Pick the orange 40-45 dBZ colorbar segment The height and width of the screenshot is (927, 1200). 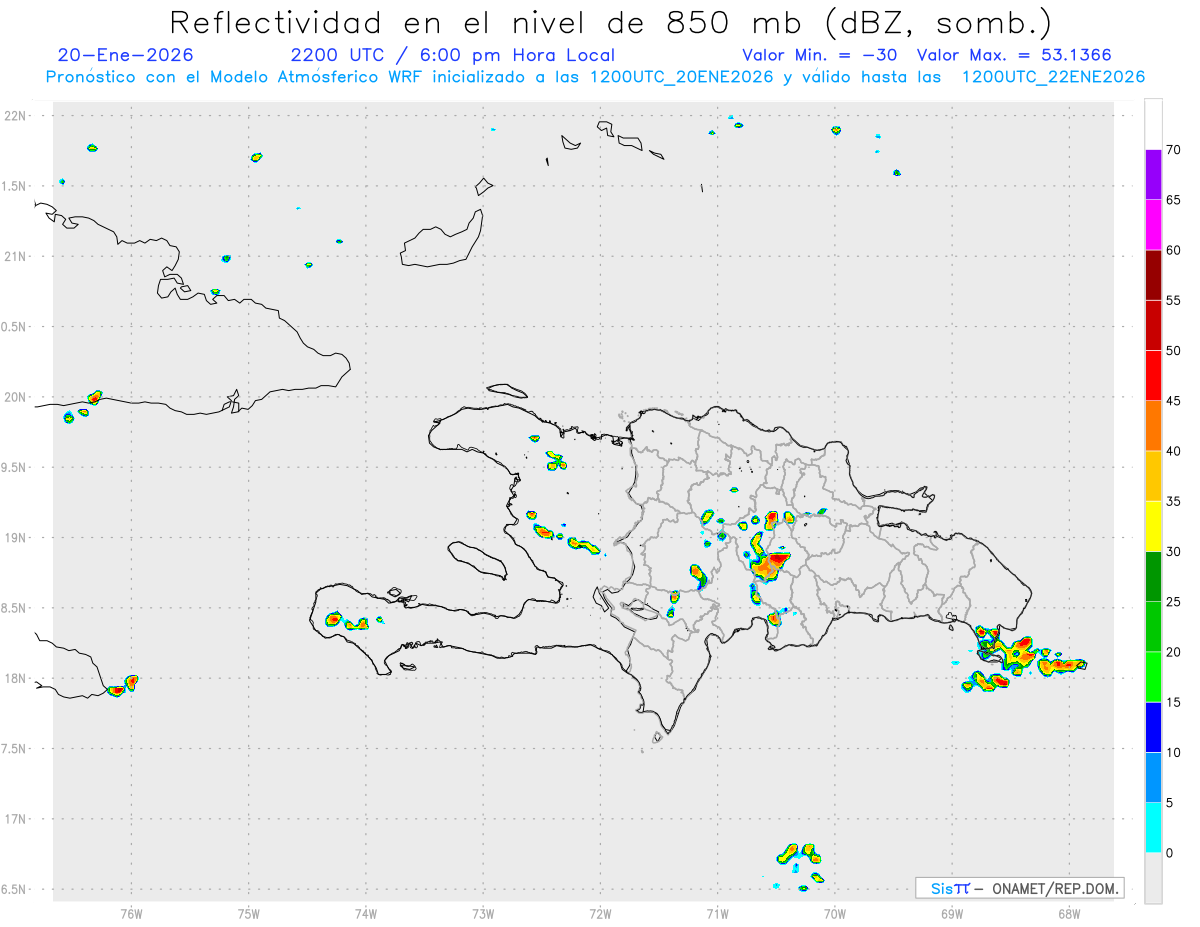1153,426
